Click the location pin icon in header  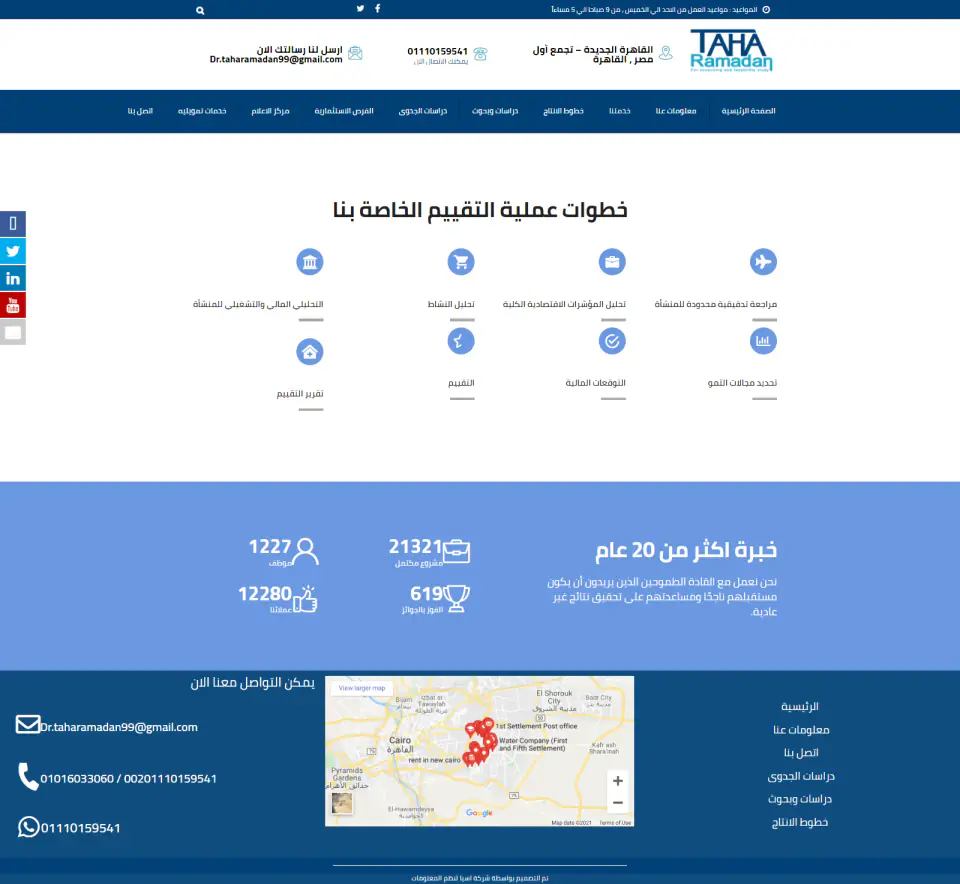(x=666, y=53)
